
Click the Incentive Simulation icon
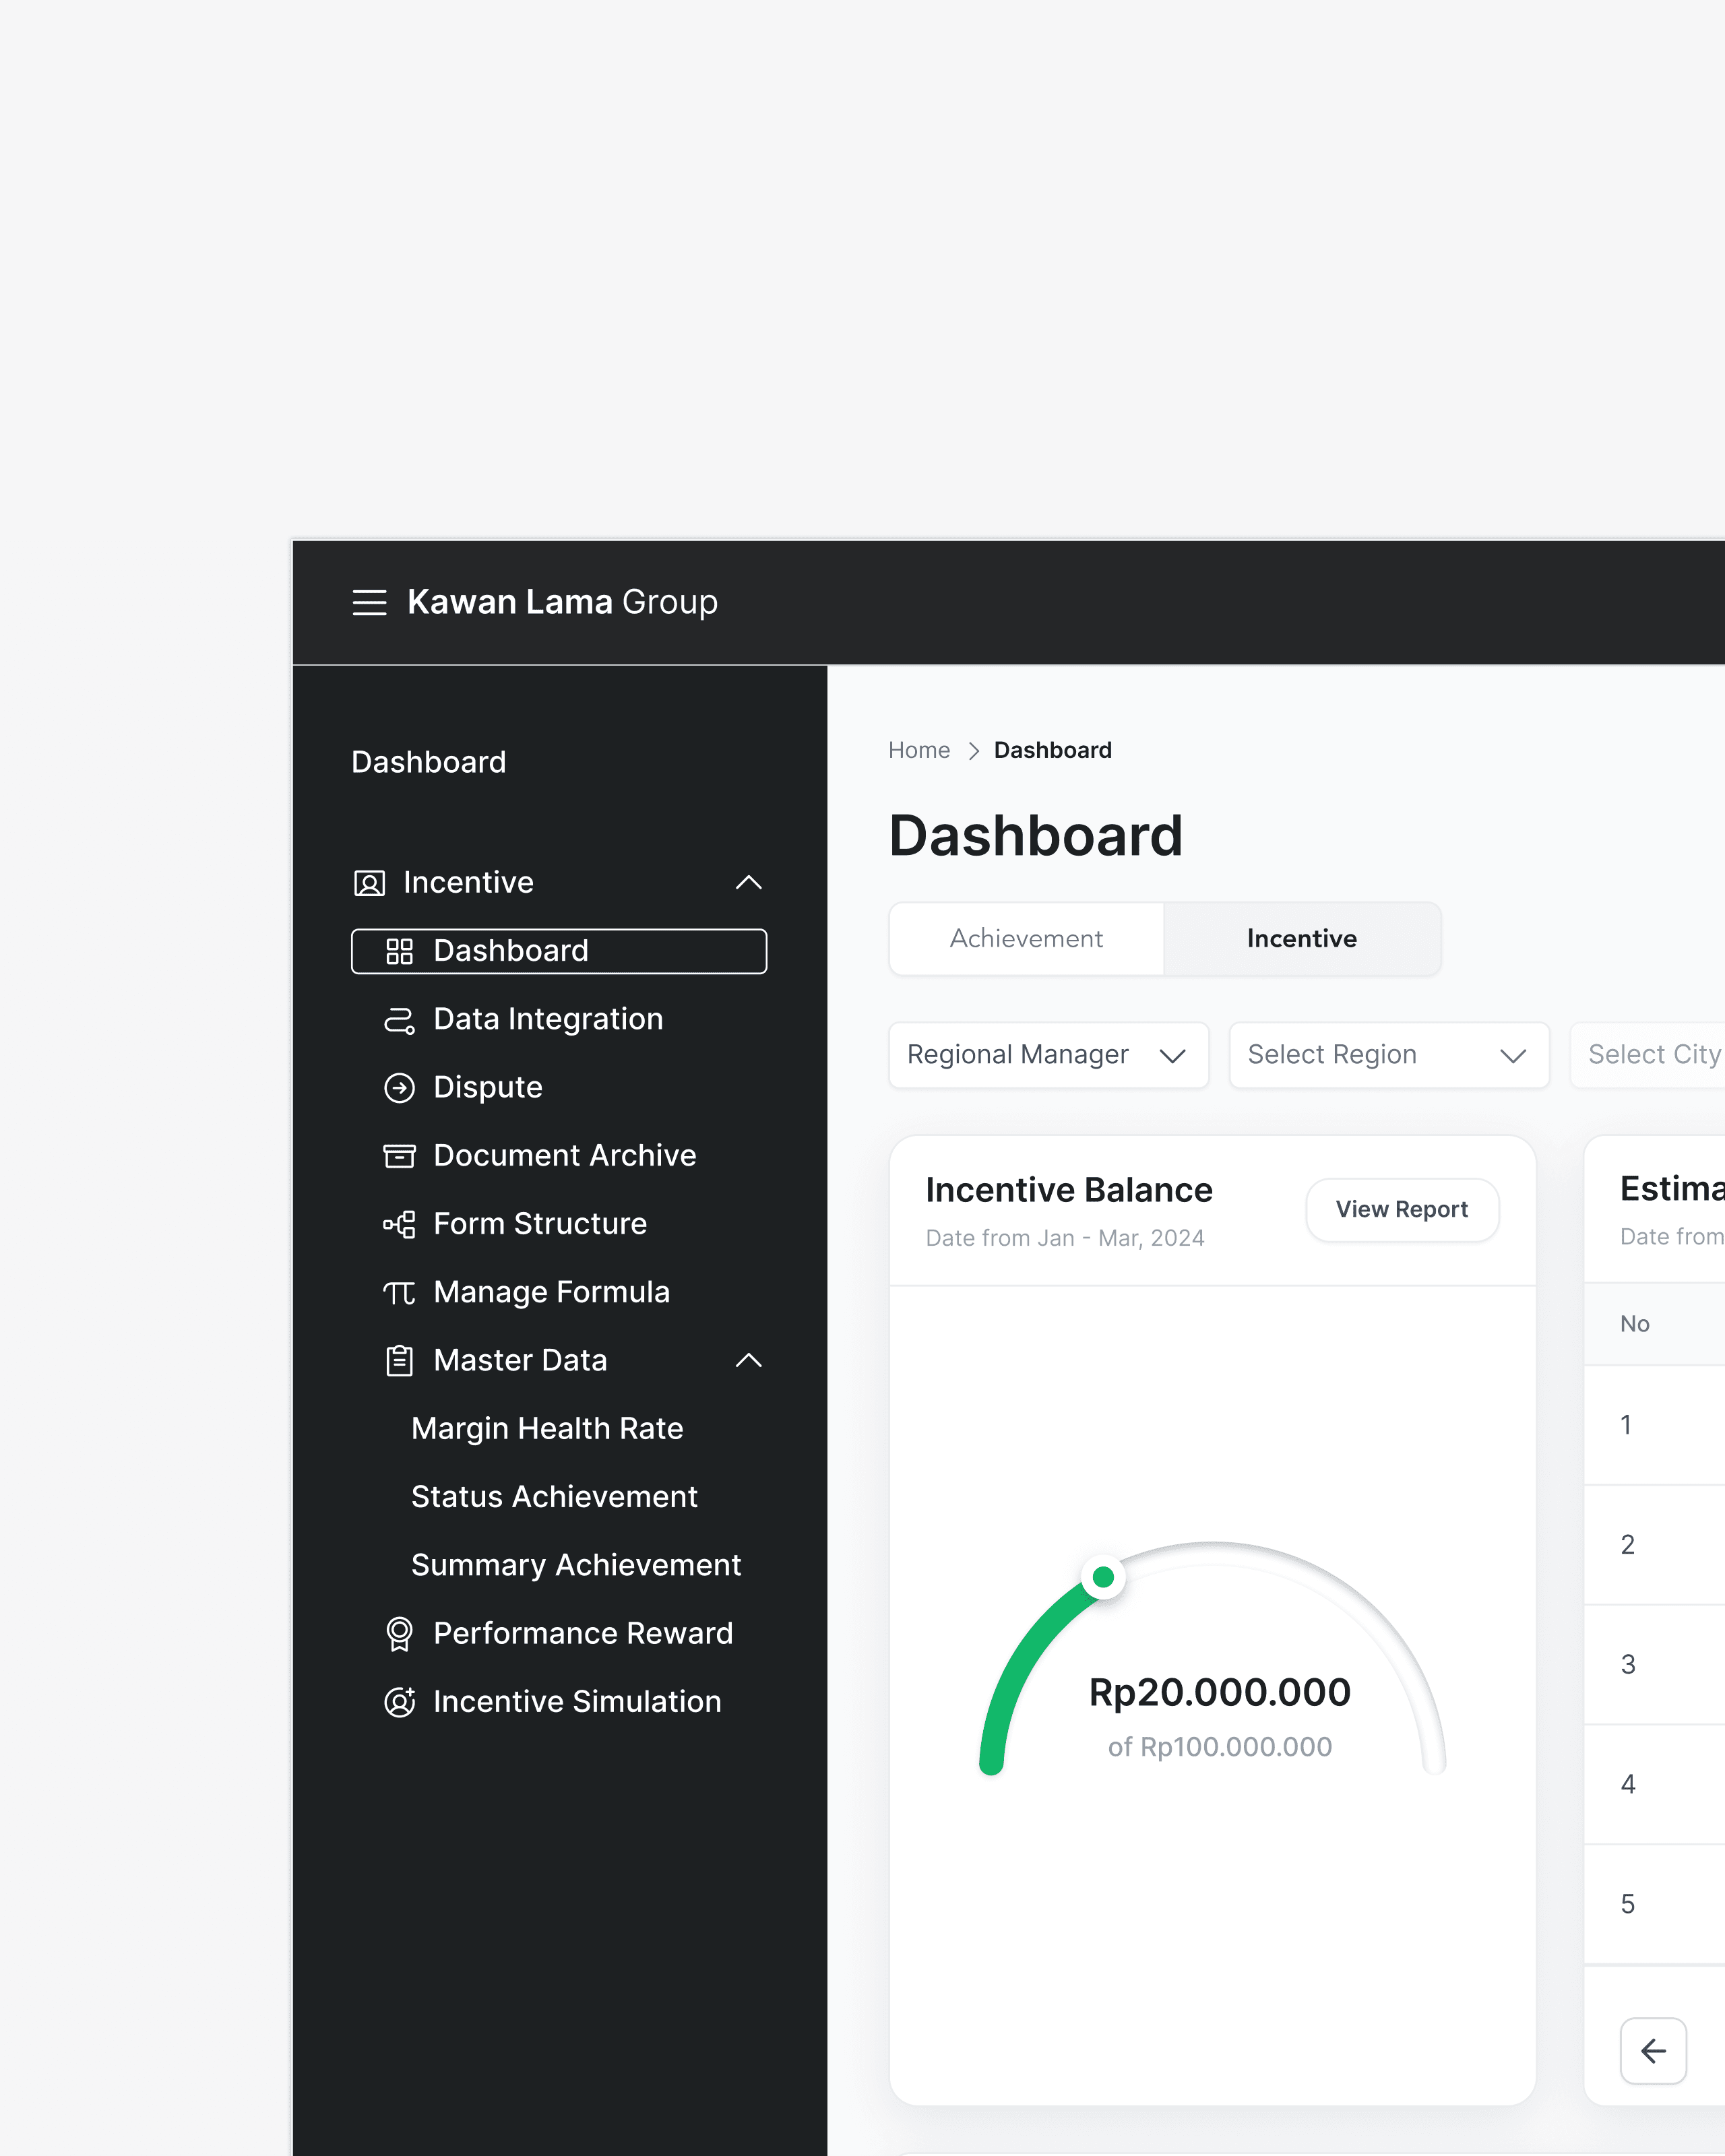click(399, 1702)
